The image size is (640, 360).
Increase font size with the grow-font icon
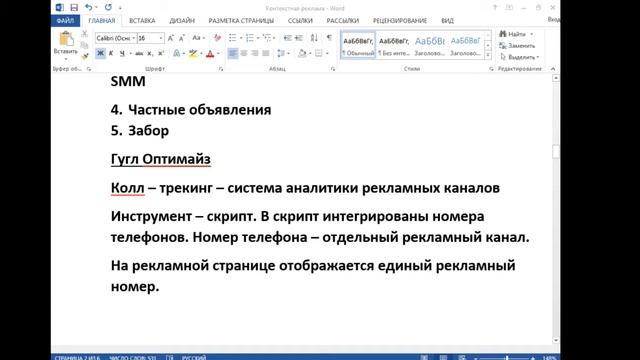(x=171, y=38)
